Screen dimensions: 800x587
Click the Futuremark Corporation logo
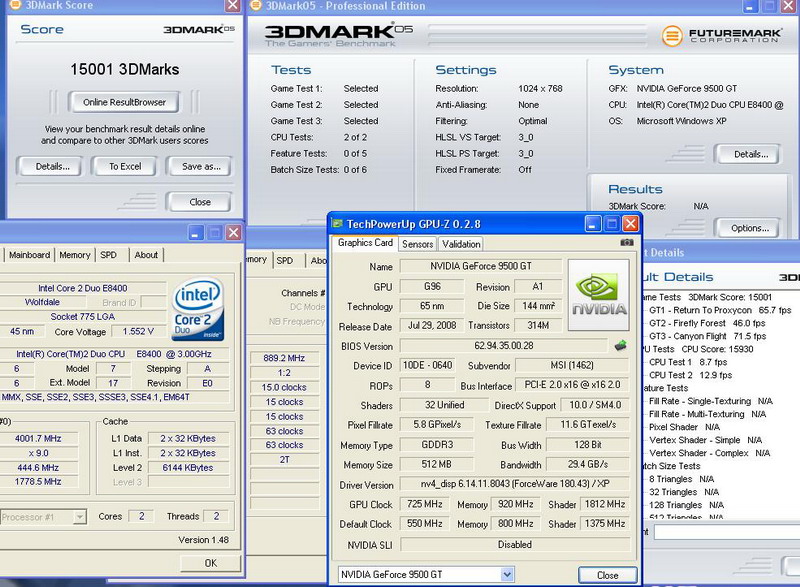(x=721, y=35)
